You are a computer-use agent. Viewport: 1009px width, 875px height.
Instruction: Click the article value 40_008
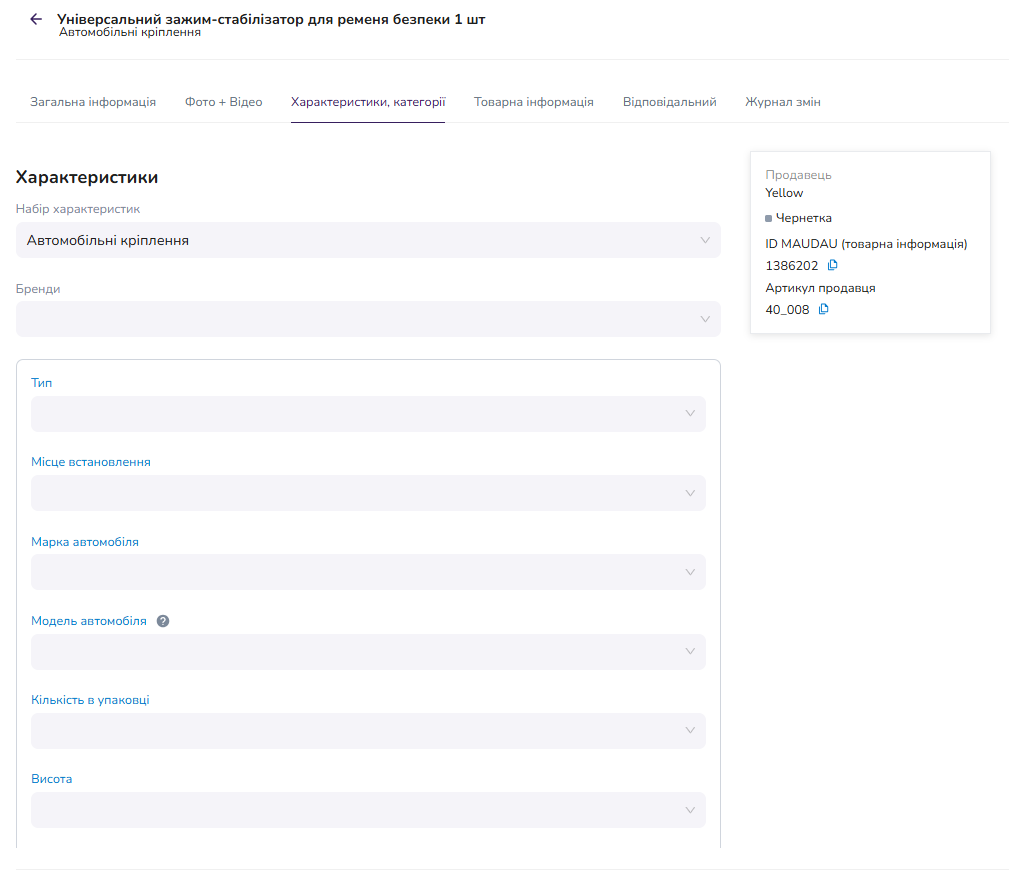pyautogui.click(x=787, y=309)
